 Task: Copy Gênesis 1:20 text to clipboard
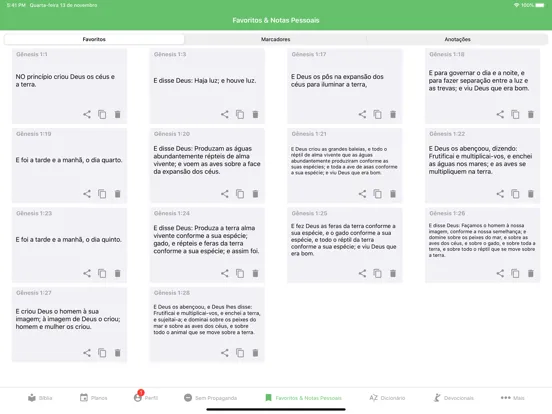point(240,194)
